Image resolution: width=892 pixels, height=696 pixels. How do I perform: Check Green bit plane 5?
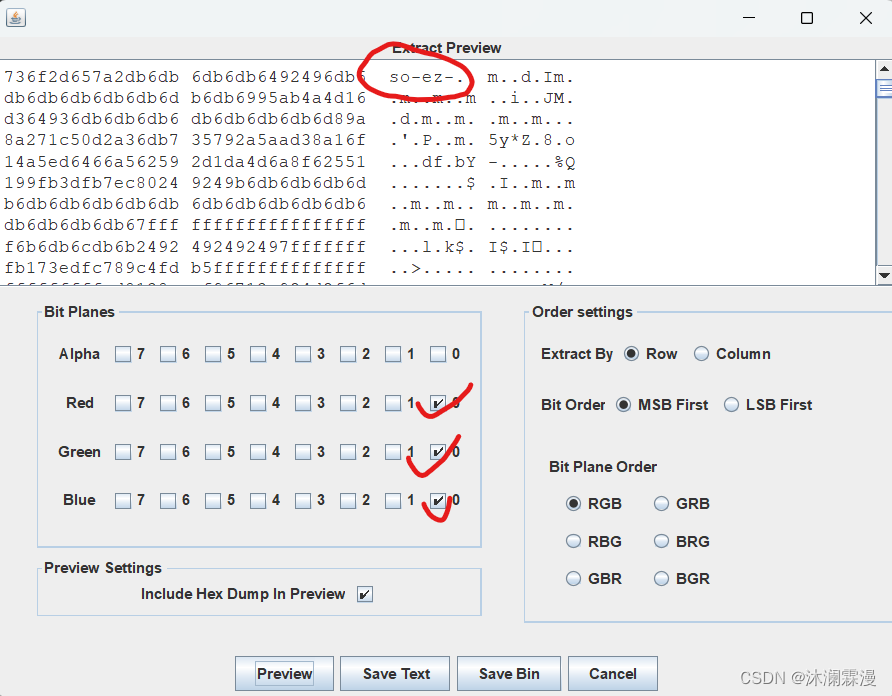point(213,452)
